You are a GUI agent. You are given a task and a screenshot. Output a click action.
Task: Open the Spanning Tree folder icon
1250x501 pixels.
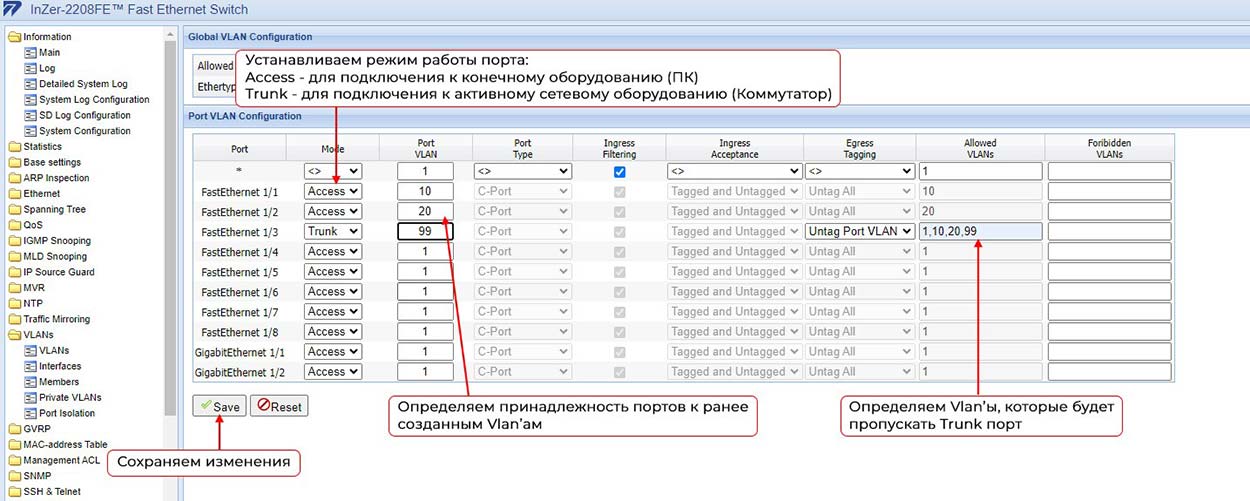click(14, 210)
